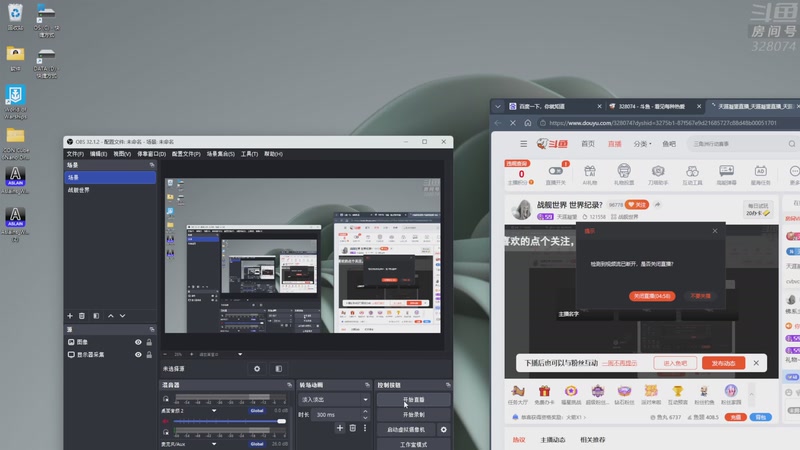800x450 pixels.
Task: Collapse the activity icon row chevron
Action: click(x=751, y=394)
